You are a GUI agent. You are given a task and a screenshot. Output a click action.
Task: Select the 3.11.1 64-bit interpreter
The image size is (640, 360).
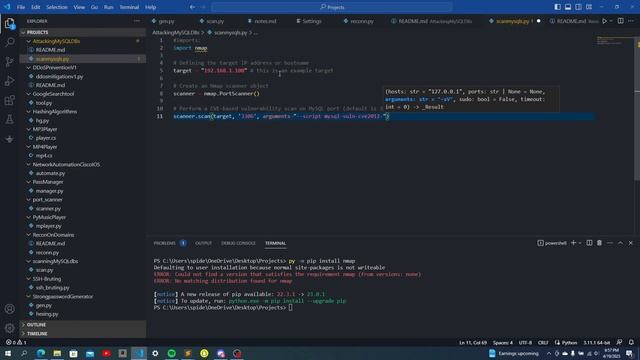(596, 342)
